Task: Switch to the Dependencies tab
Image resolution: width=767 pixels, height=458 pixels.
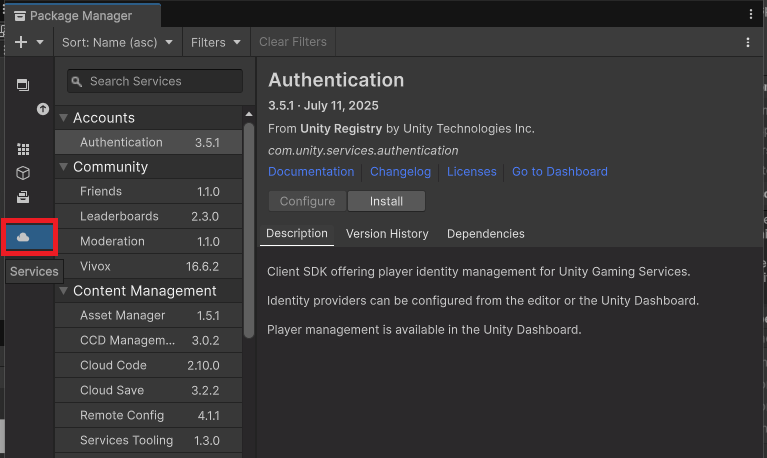Action: click(486, 234)
